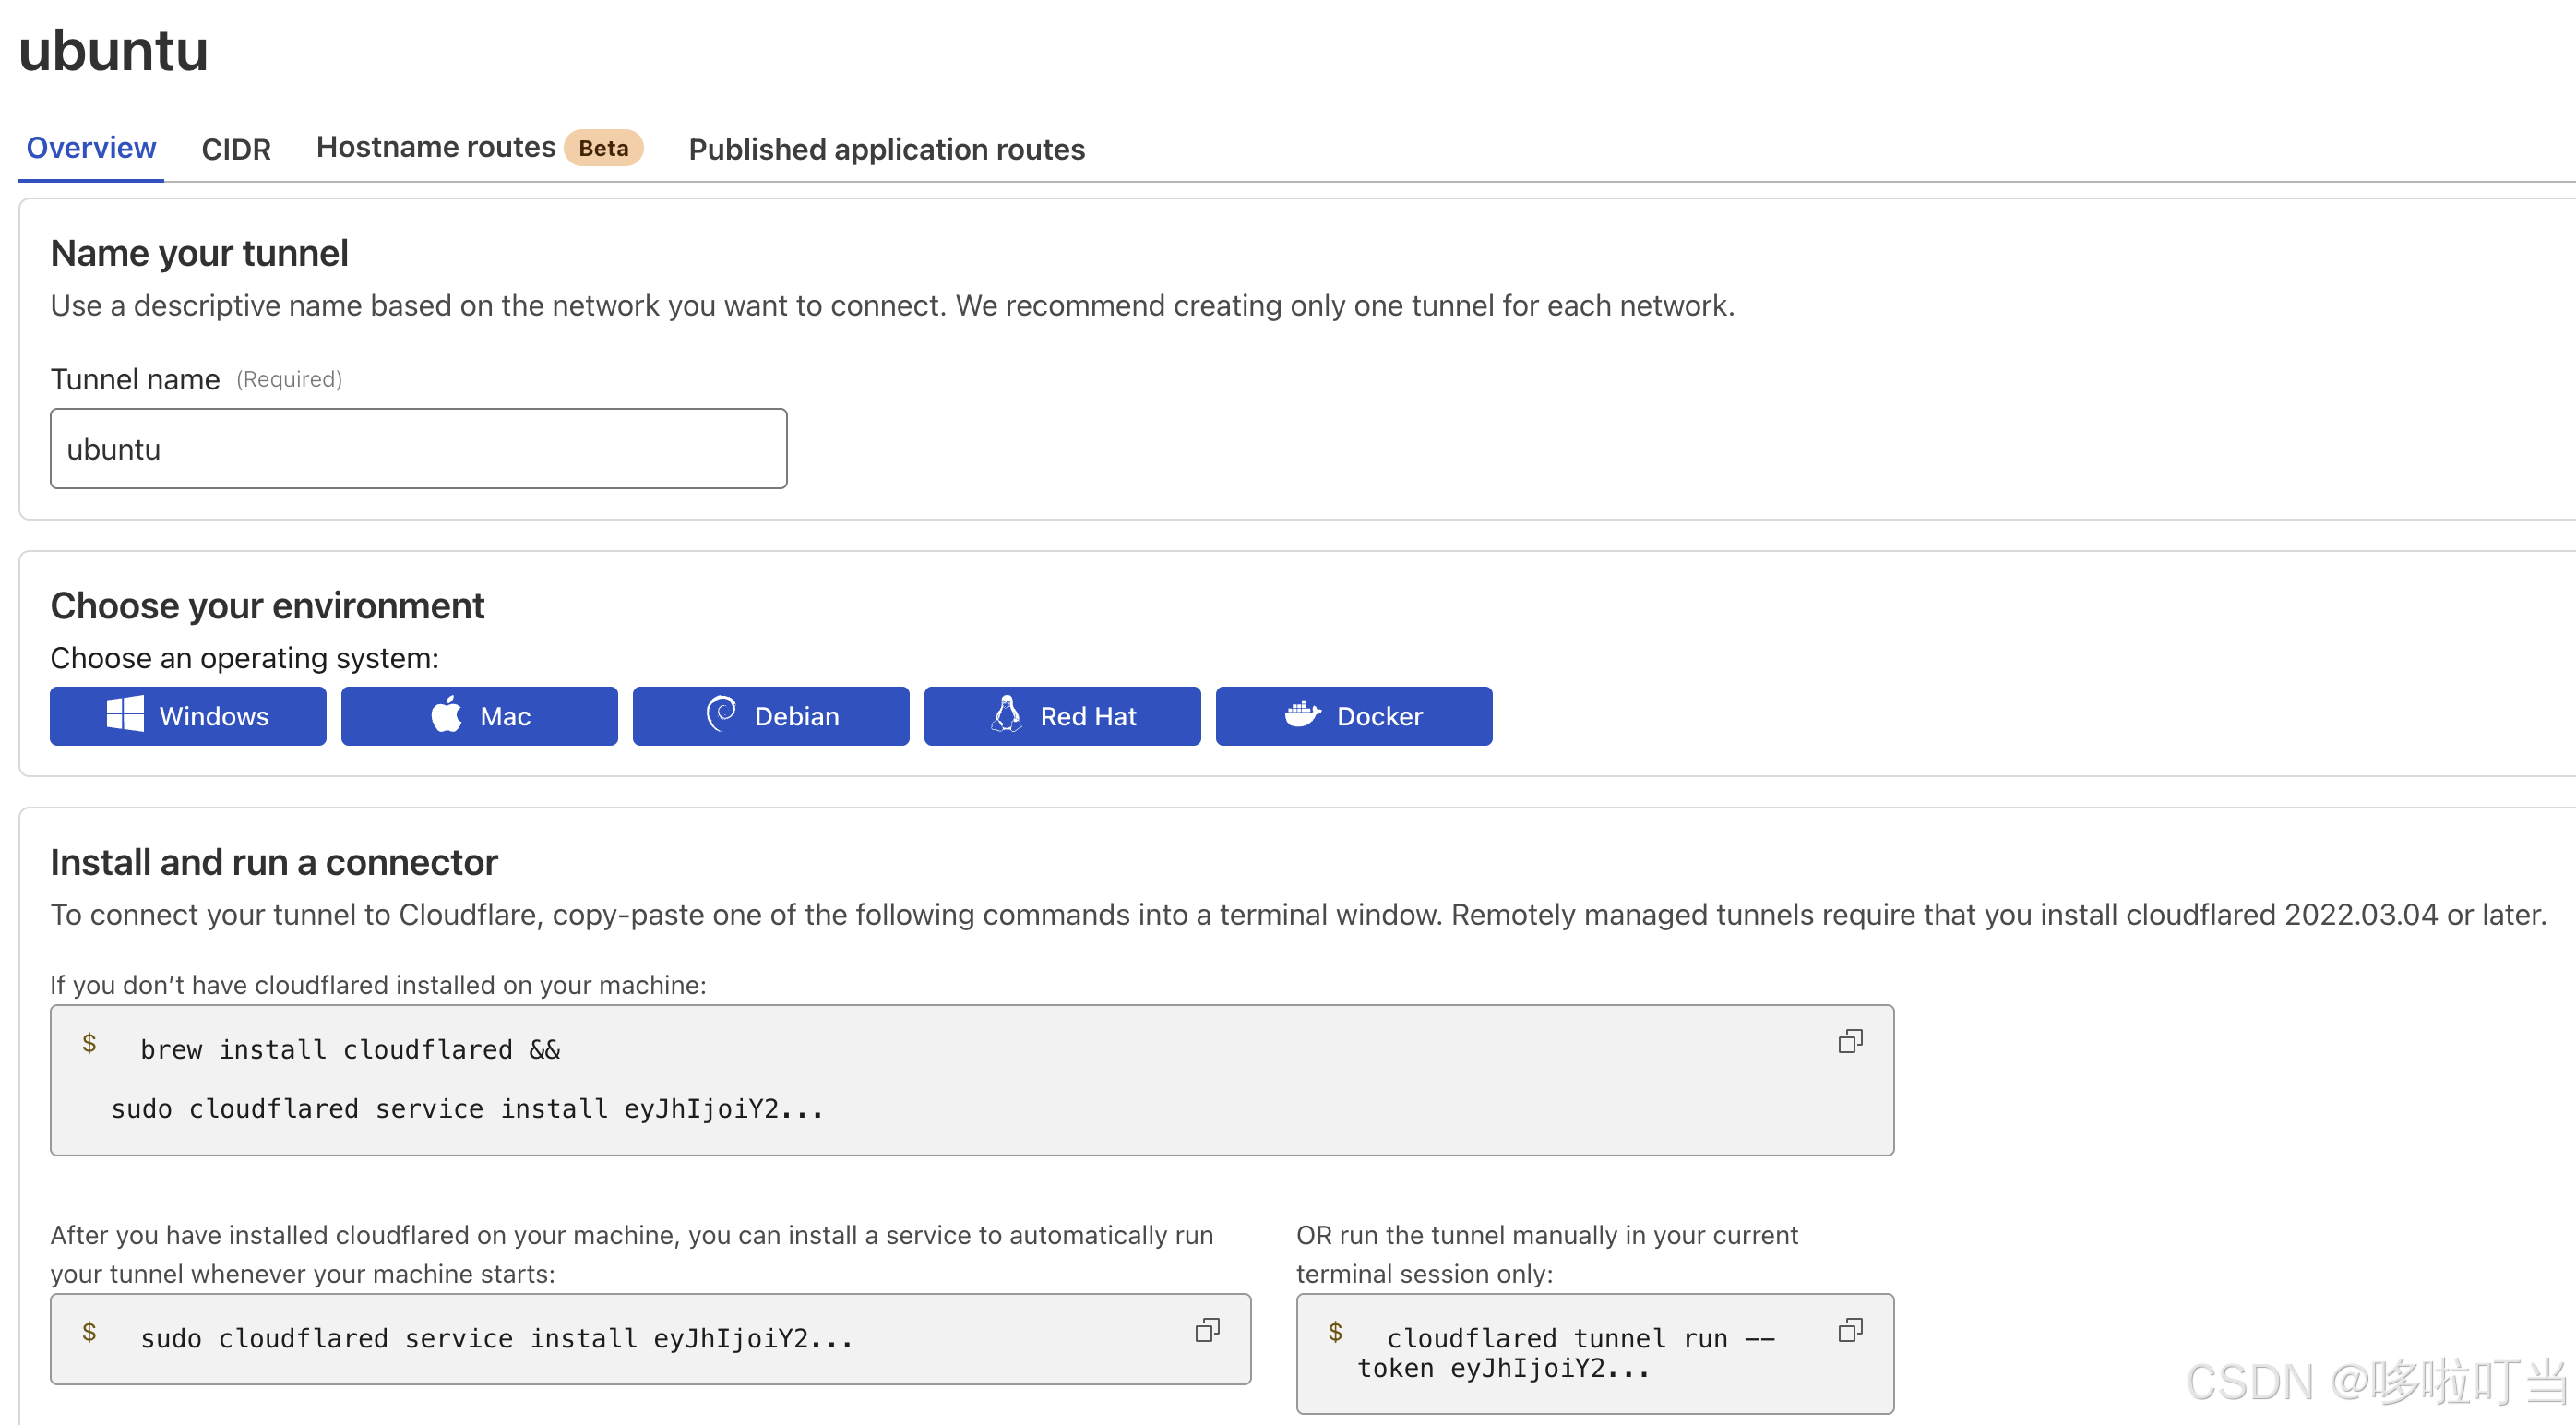The height and width of the screenshot is (1425, 2576).
Task: Switch to the CIDR tab
Action: [x=236, y=148]
